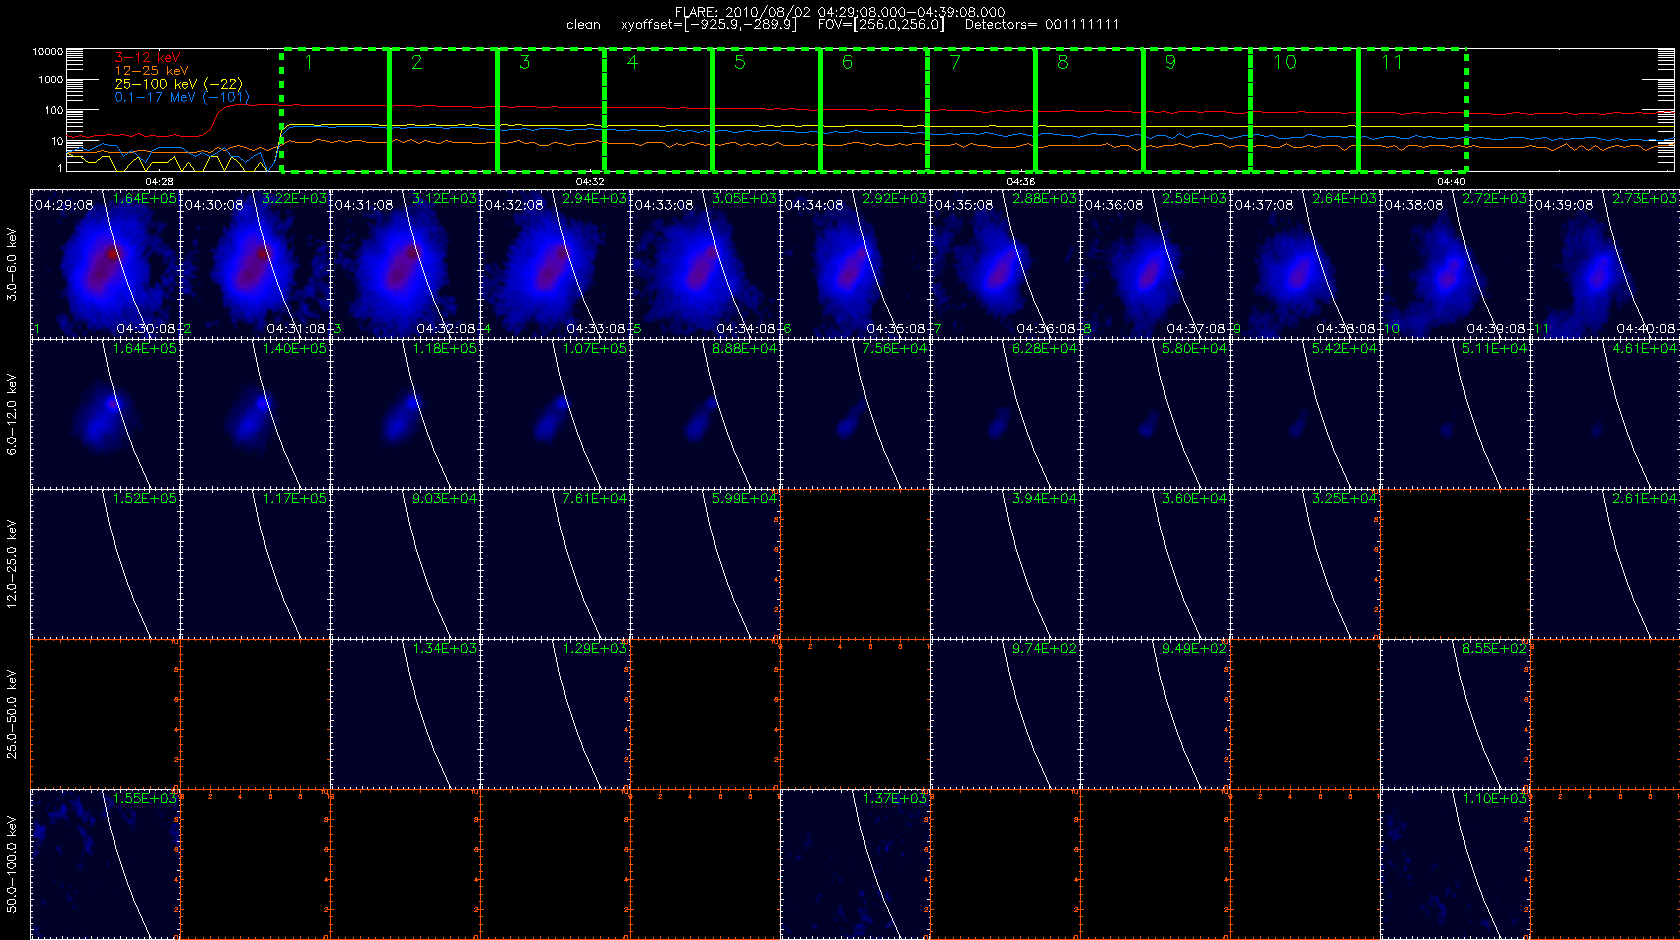Image resolution: width=1680 pixels, height=940 pixels.
Task: Open the 6-12 keV image labeled 1.07E+05
Action: pos(556,414)
